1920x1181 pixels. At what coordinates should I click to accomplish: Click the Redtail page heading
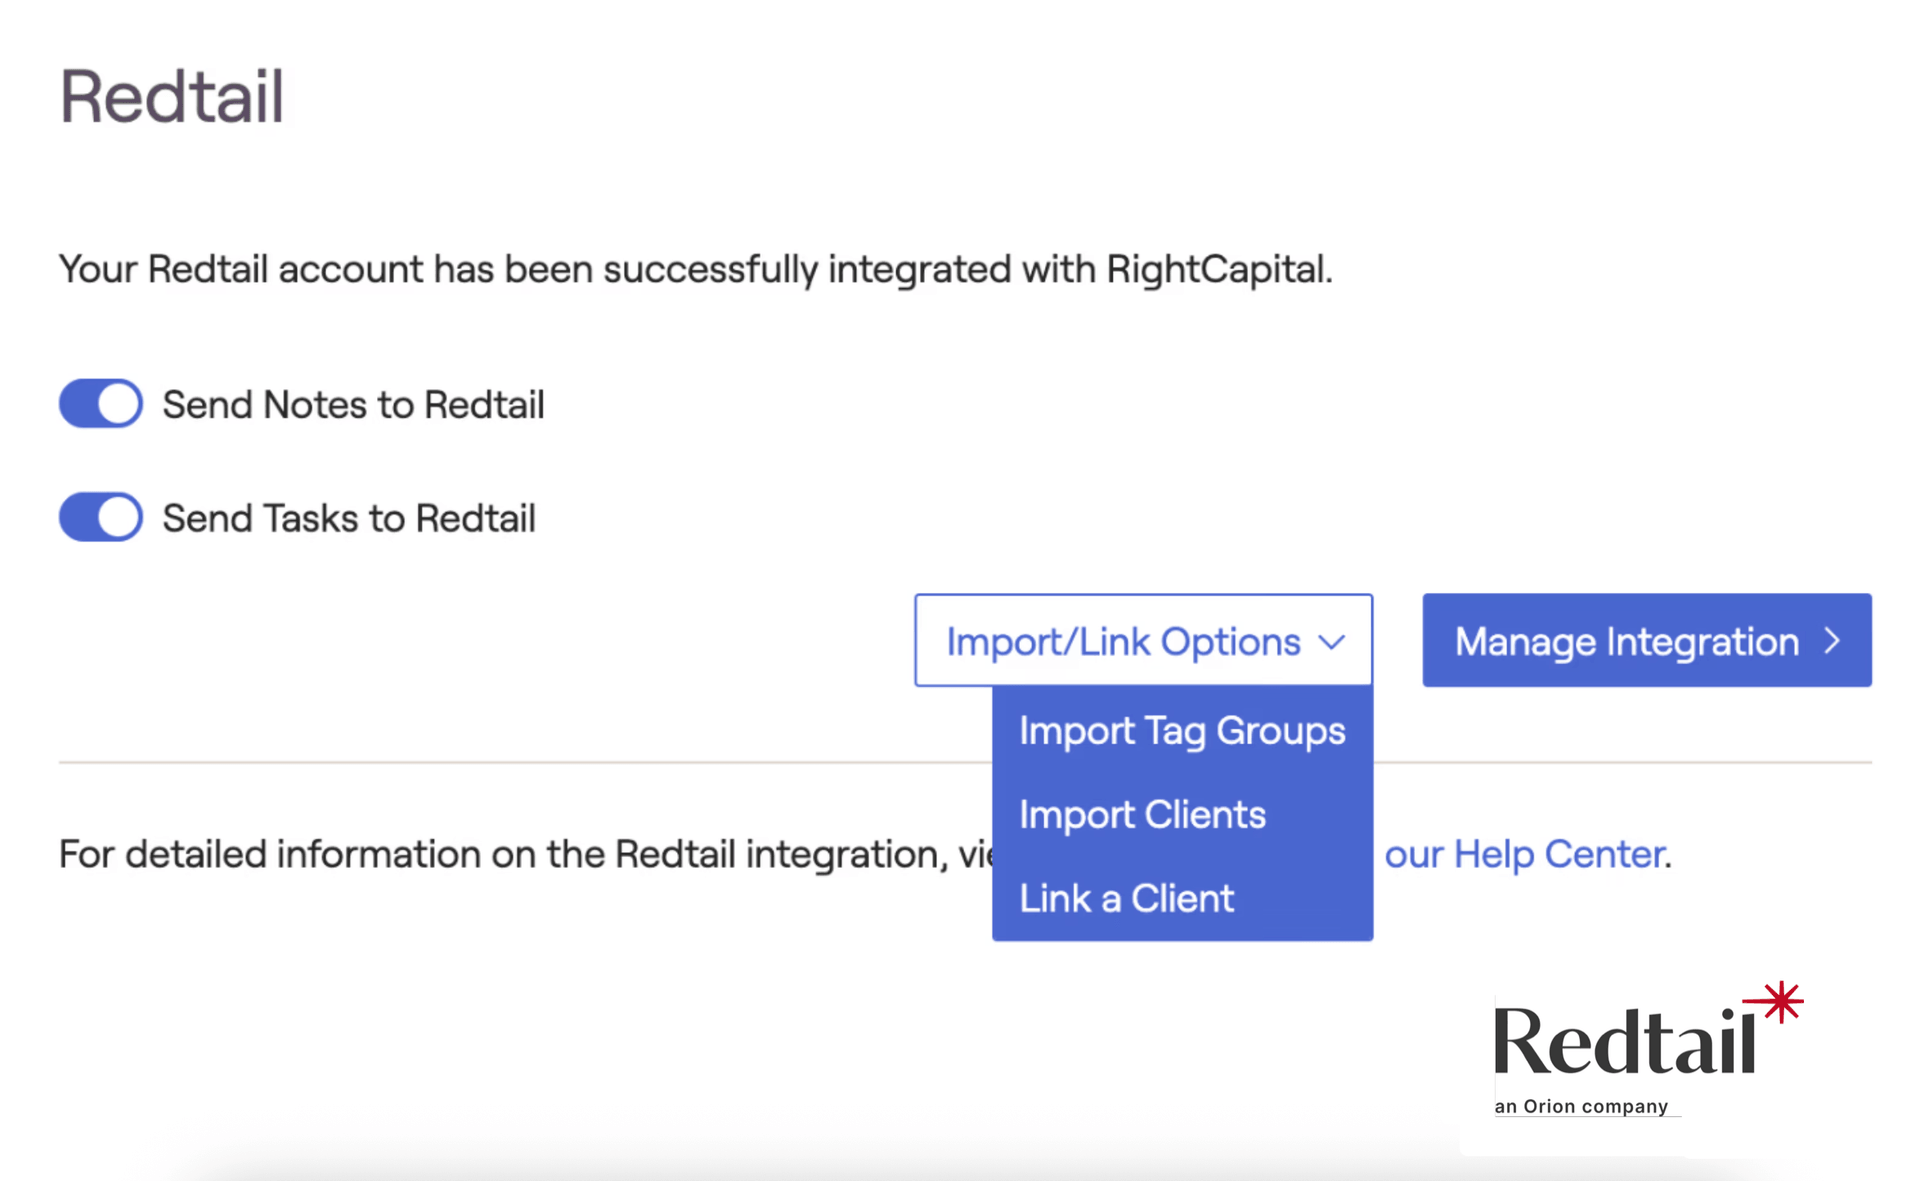point(172,97)
